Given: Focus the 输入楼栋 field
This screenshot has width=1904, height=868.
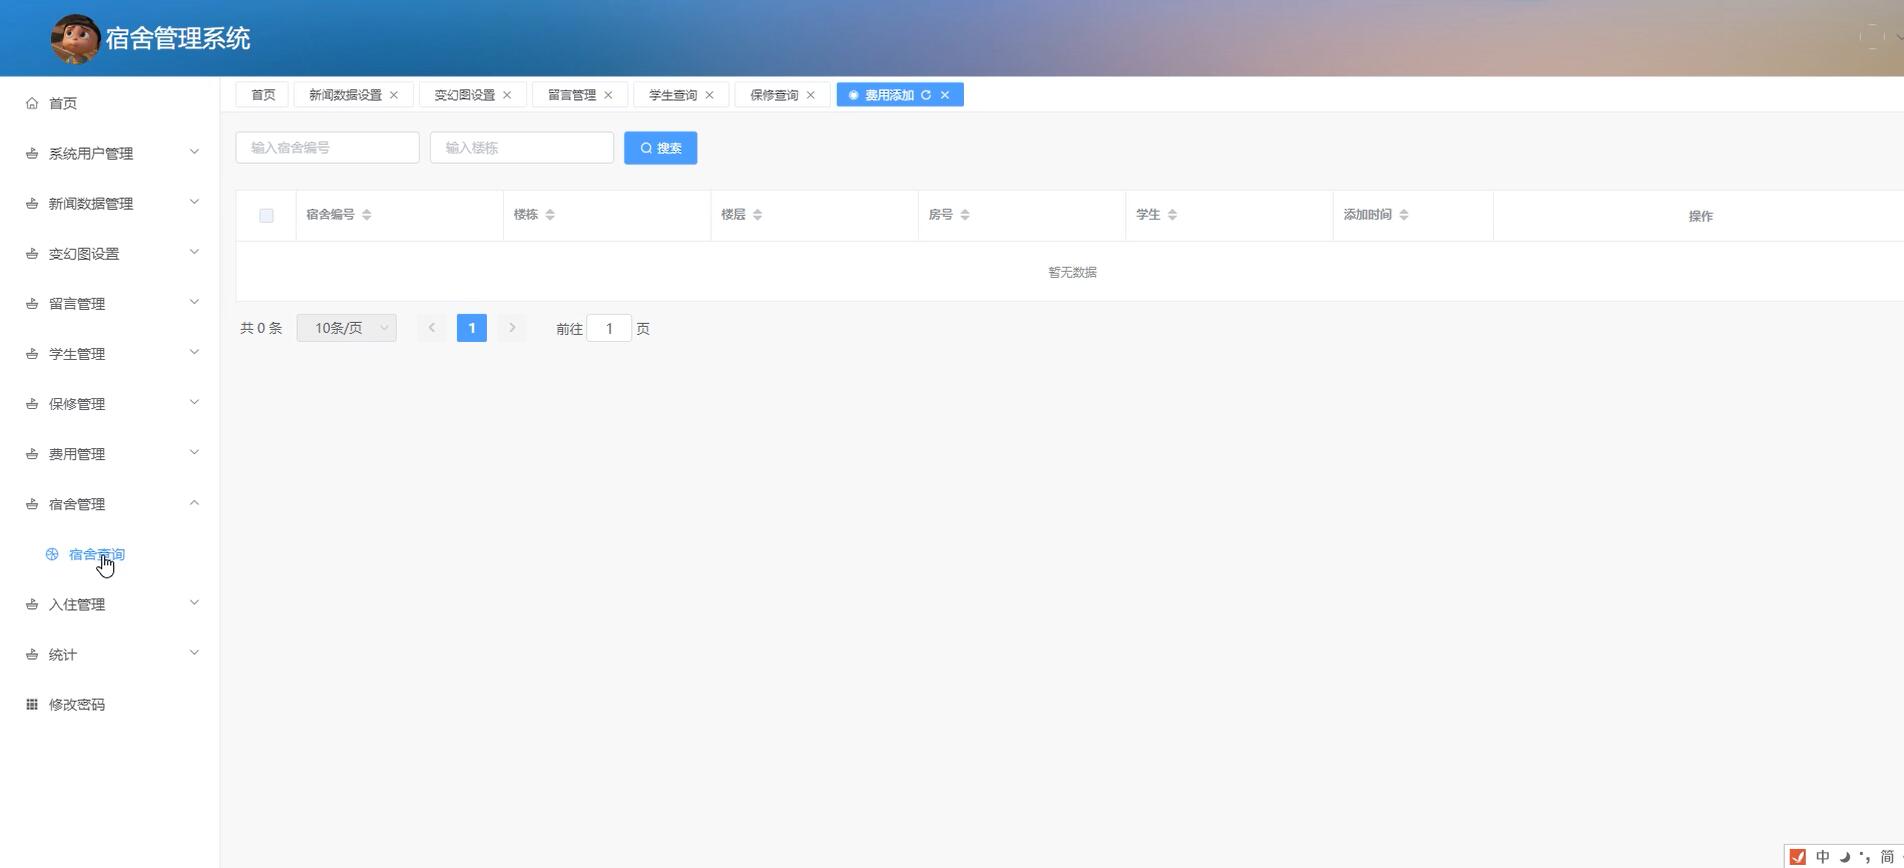Looking at the screenshot, I should tap(522, 148).
